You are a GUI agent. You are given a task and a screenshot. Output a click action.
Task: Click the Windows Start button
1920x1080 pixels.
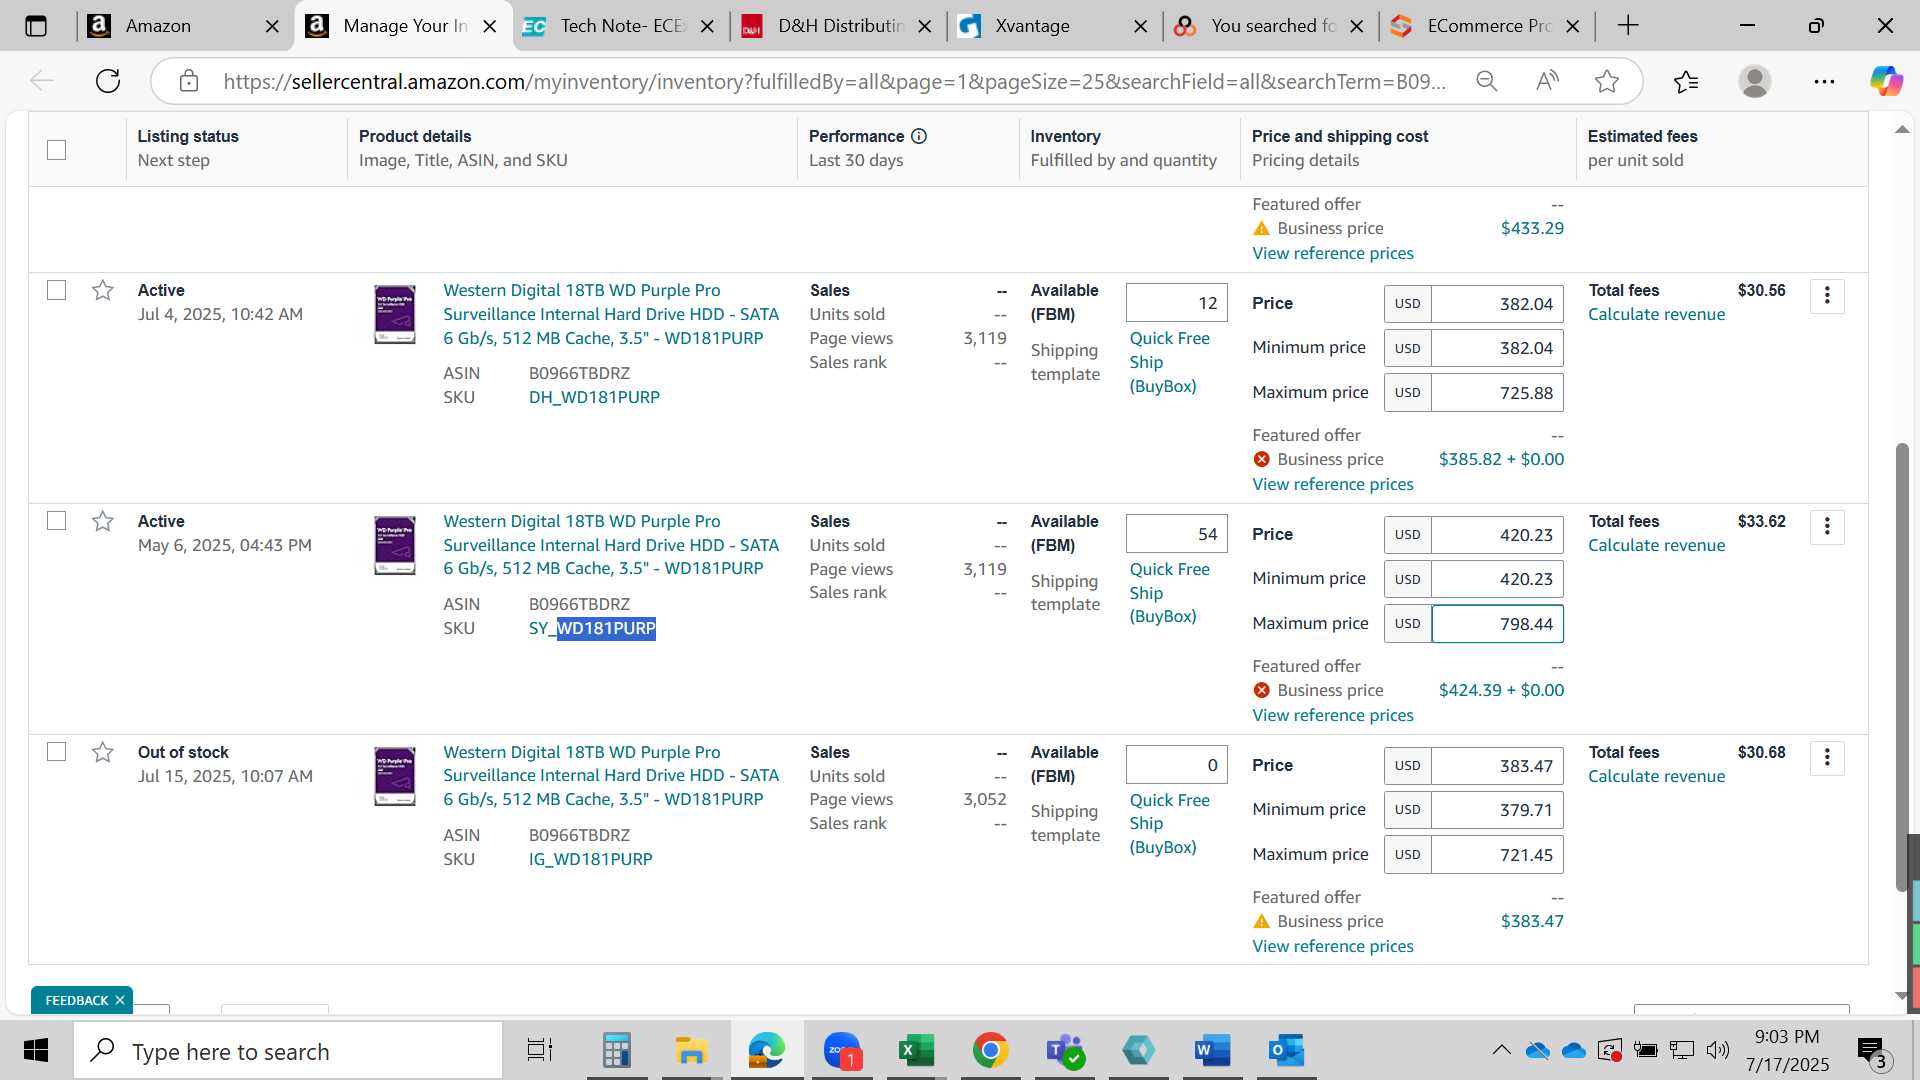[x=36, y=1051]
